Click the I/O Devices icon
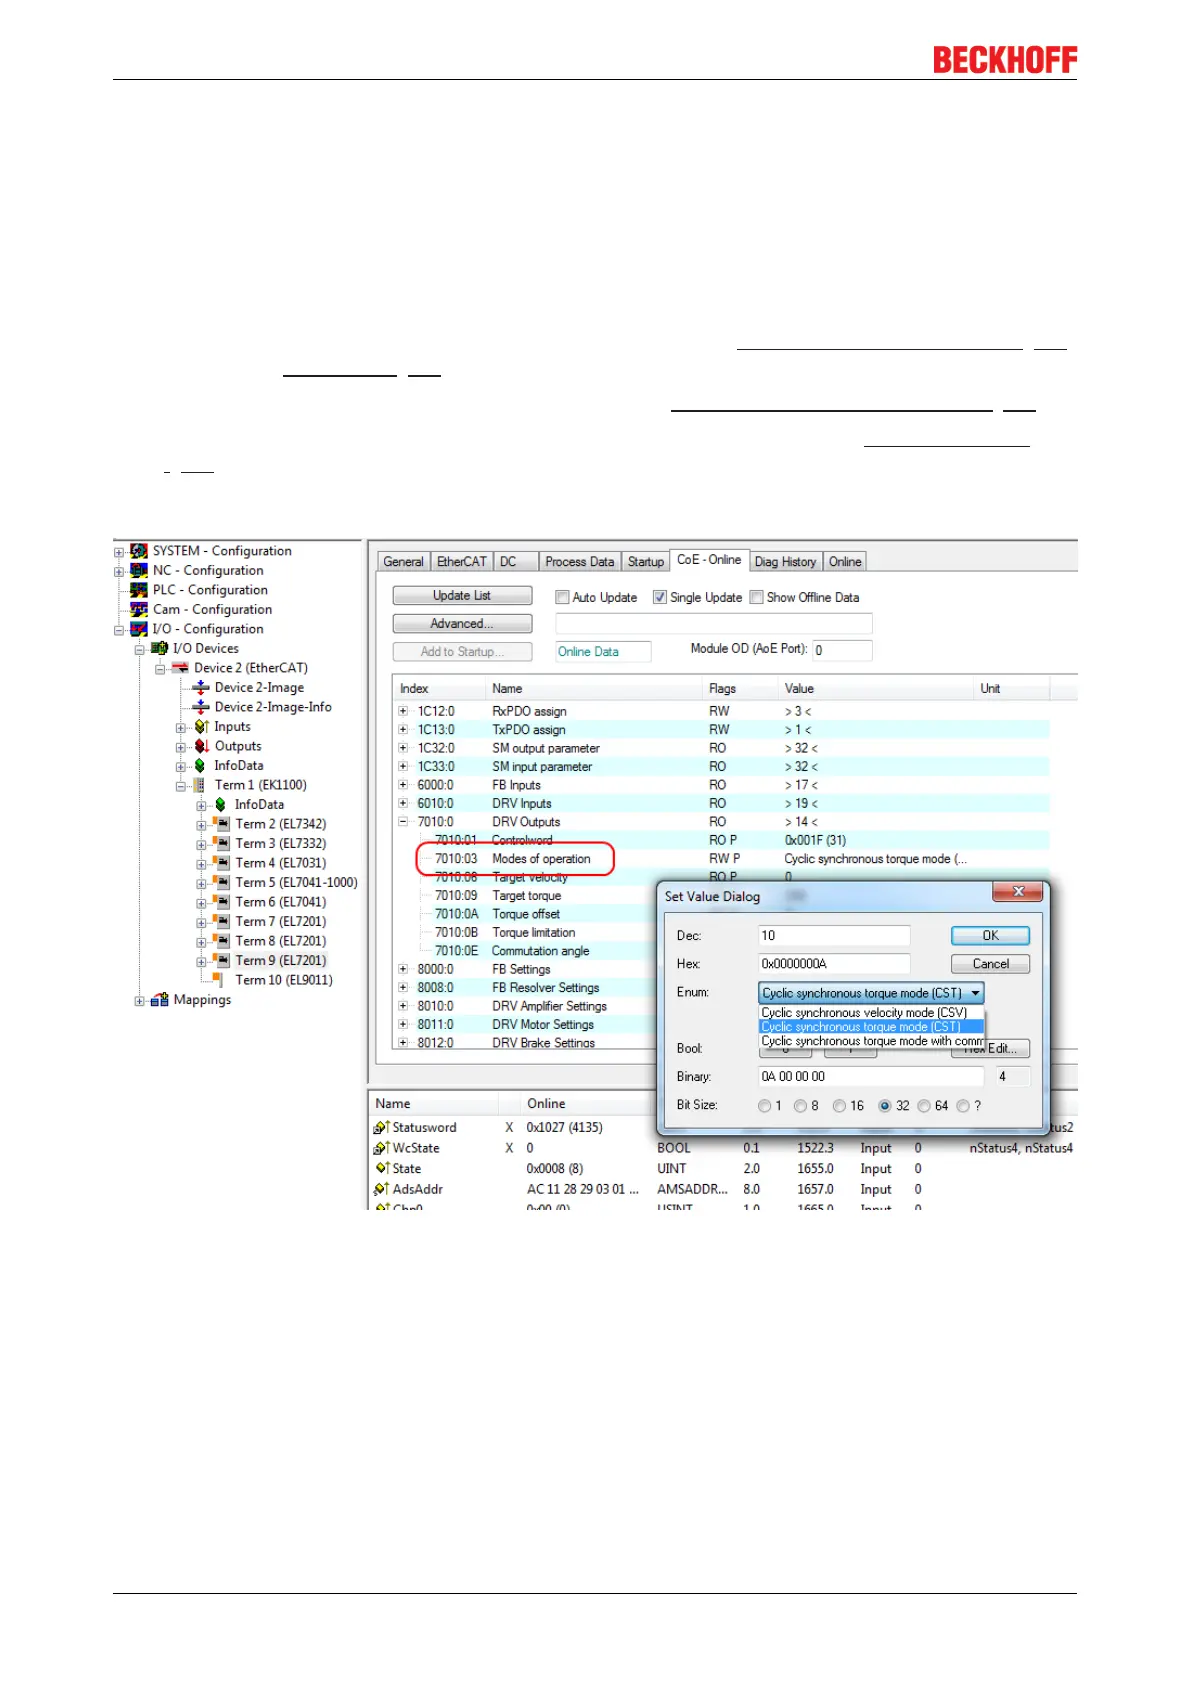The image size is (1191, 1684). pyautogui.click(x=159, y=649)
